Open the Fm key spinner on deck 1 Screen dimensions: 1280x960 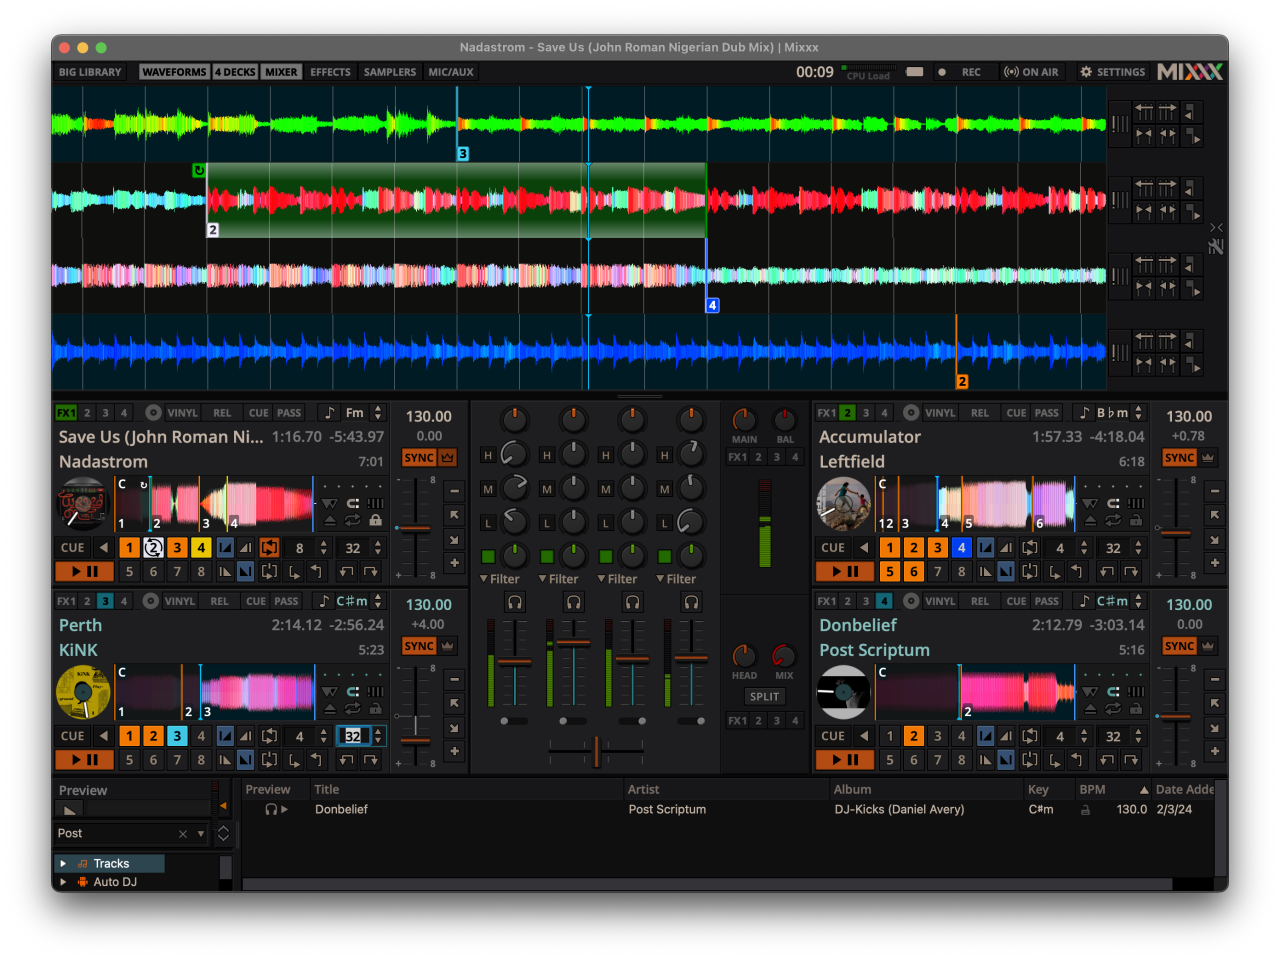click(x=378, y=412)
